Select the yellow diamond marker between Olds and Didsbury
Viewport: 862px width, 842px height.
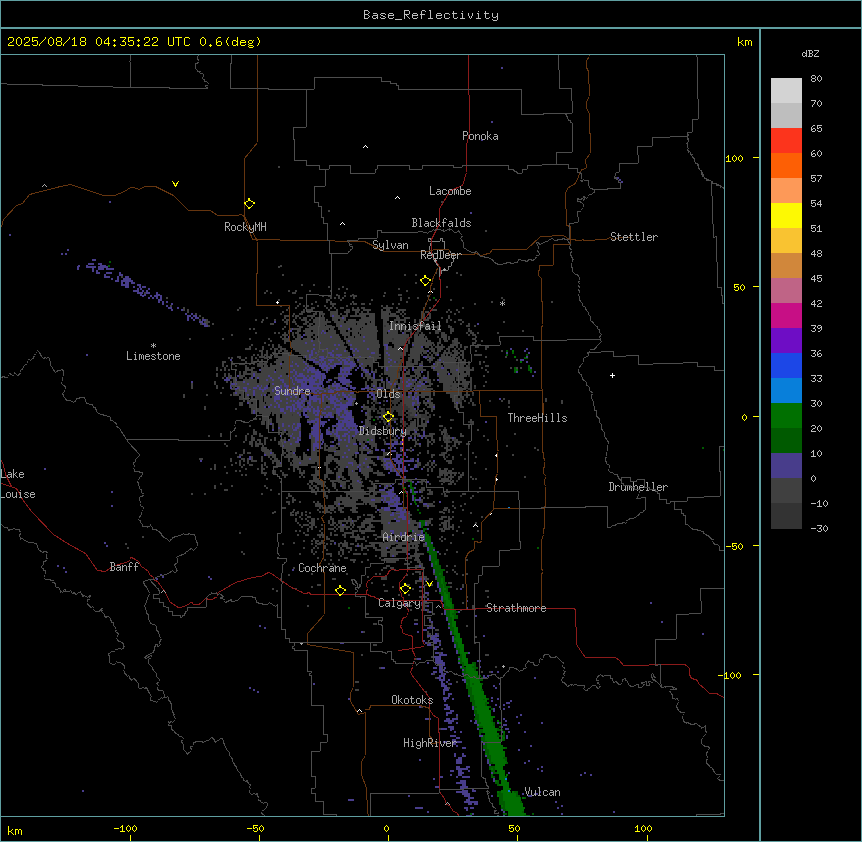click(x=388, y=416)
